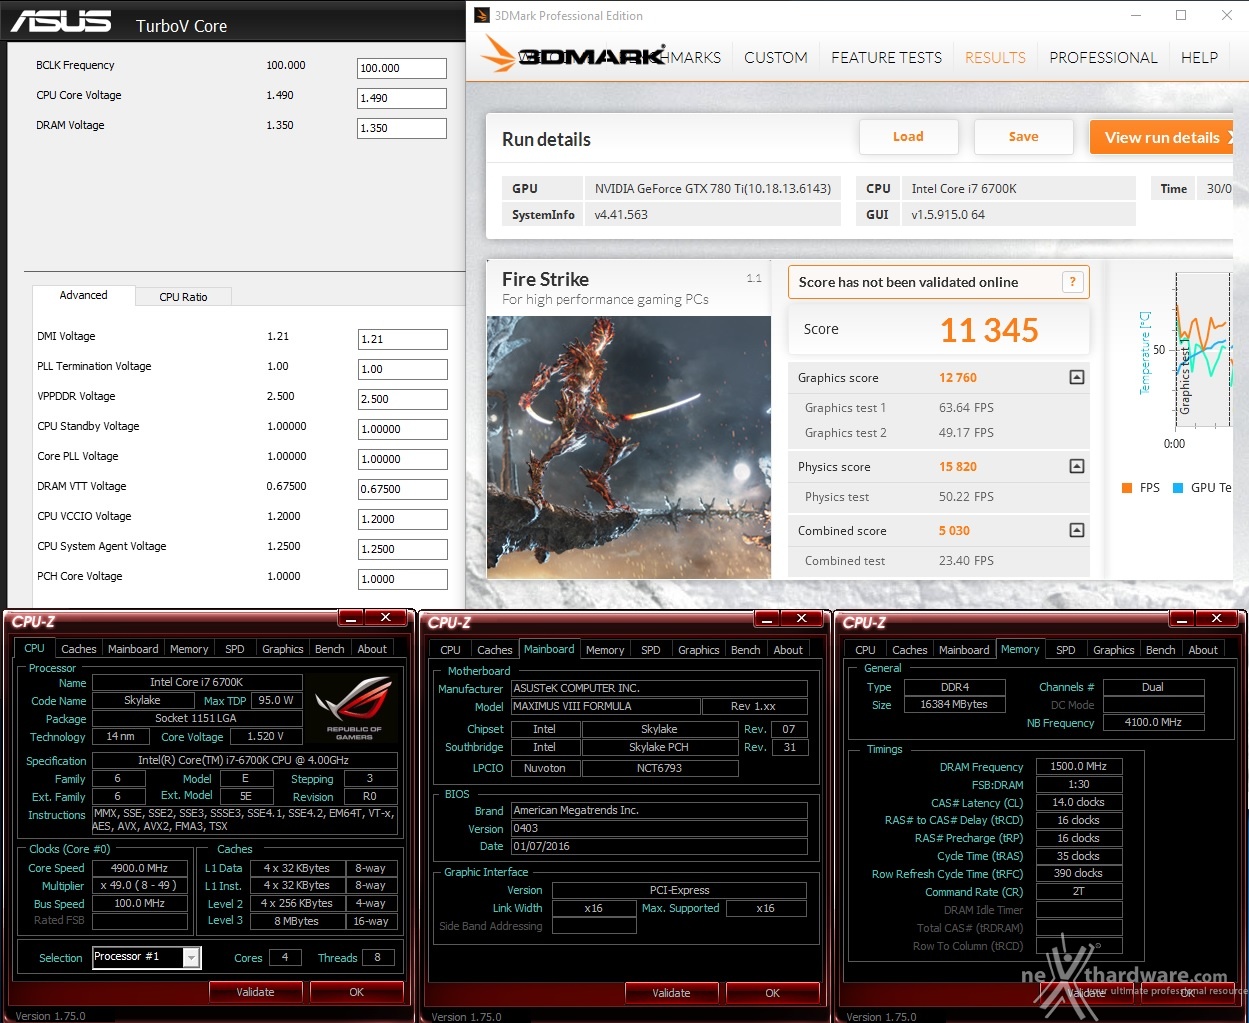This screenshot has height=1023, width=1249.
Task: Click the BCLK Frequency input field
Action: tap(402, 68)
